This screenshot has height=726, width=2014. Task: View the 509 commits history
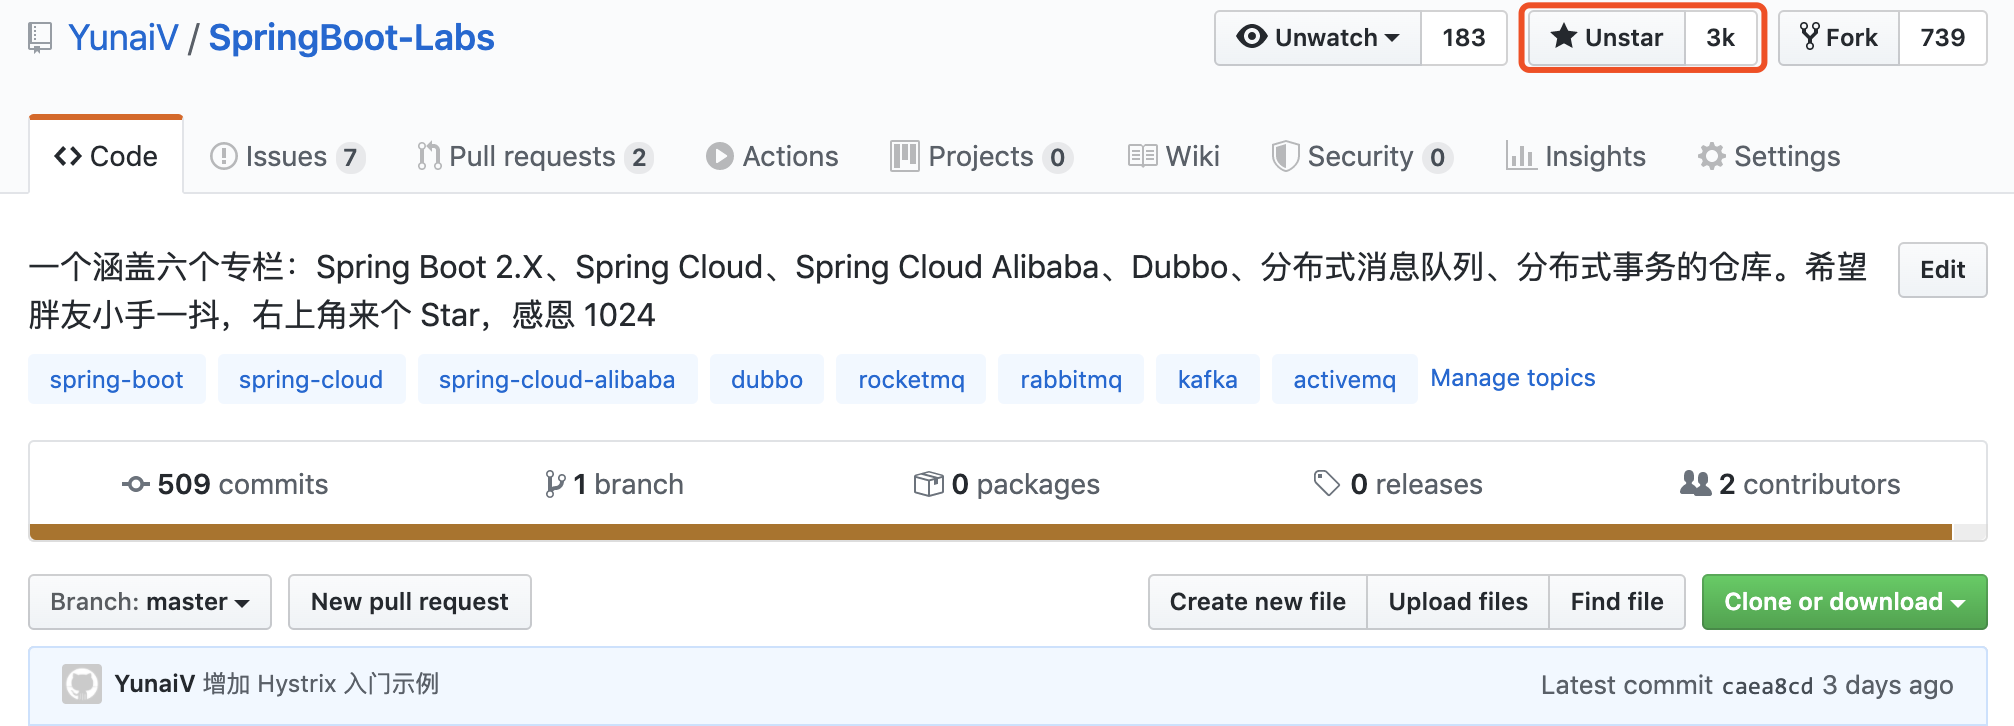[x=225, y=484]
